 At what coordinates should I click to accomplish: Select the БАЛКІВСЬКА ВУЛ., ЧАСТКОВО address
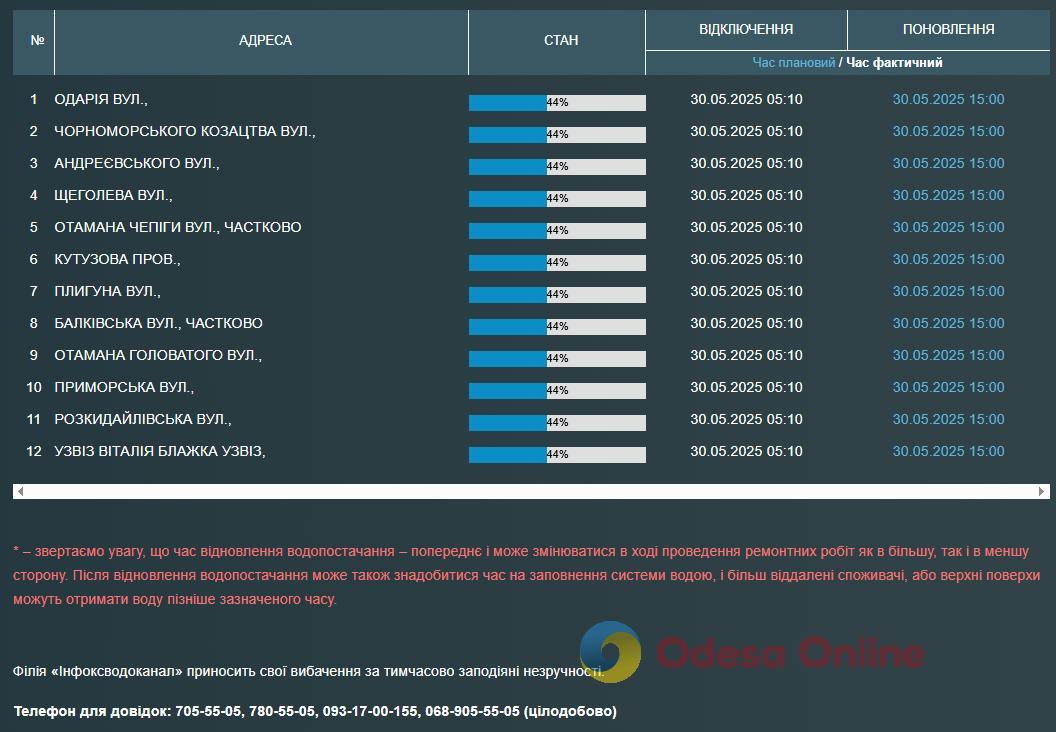158,323
